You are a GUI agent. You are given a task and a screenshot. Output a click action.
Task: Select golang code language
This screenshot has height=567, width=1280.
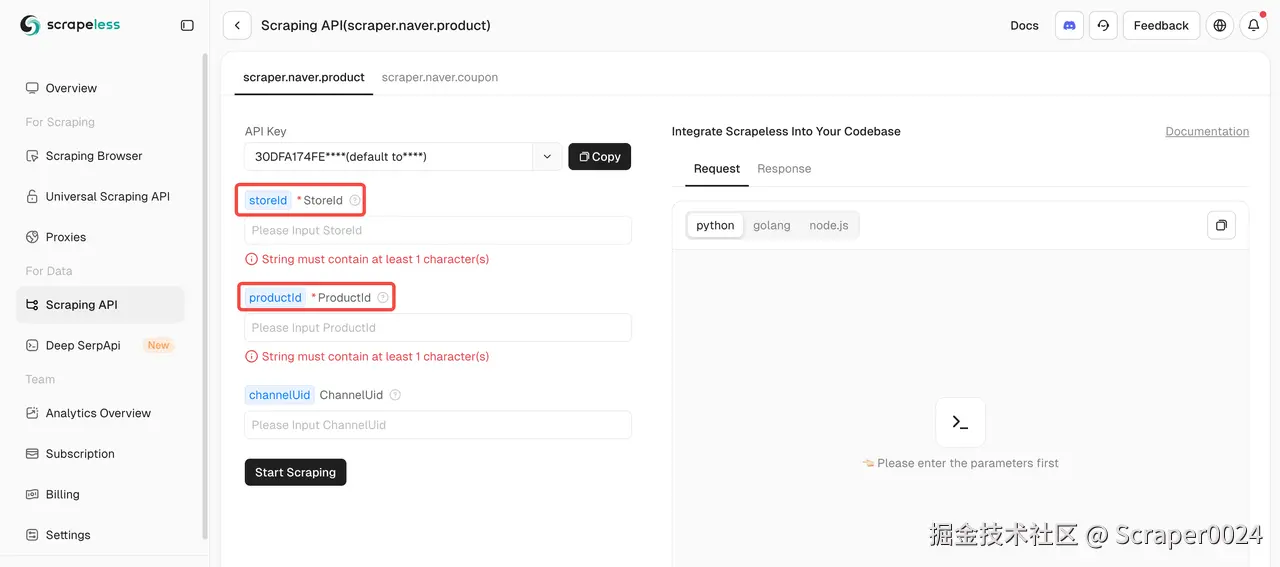point(771,225)
